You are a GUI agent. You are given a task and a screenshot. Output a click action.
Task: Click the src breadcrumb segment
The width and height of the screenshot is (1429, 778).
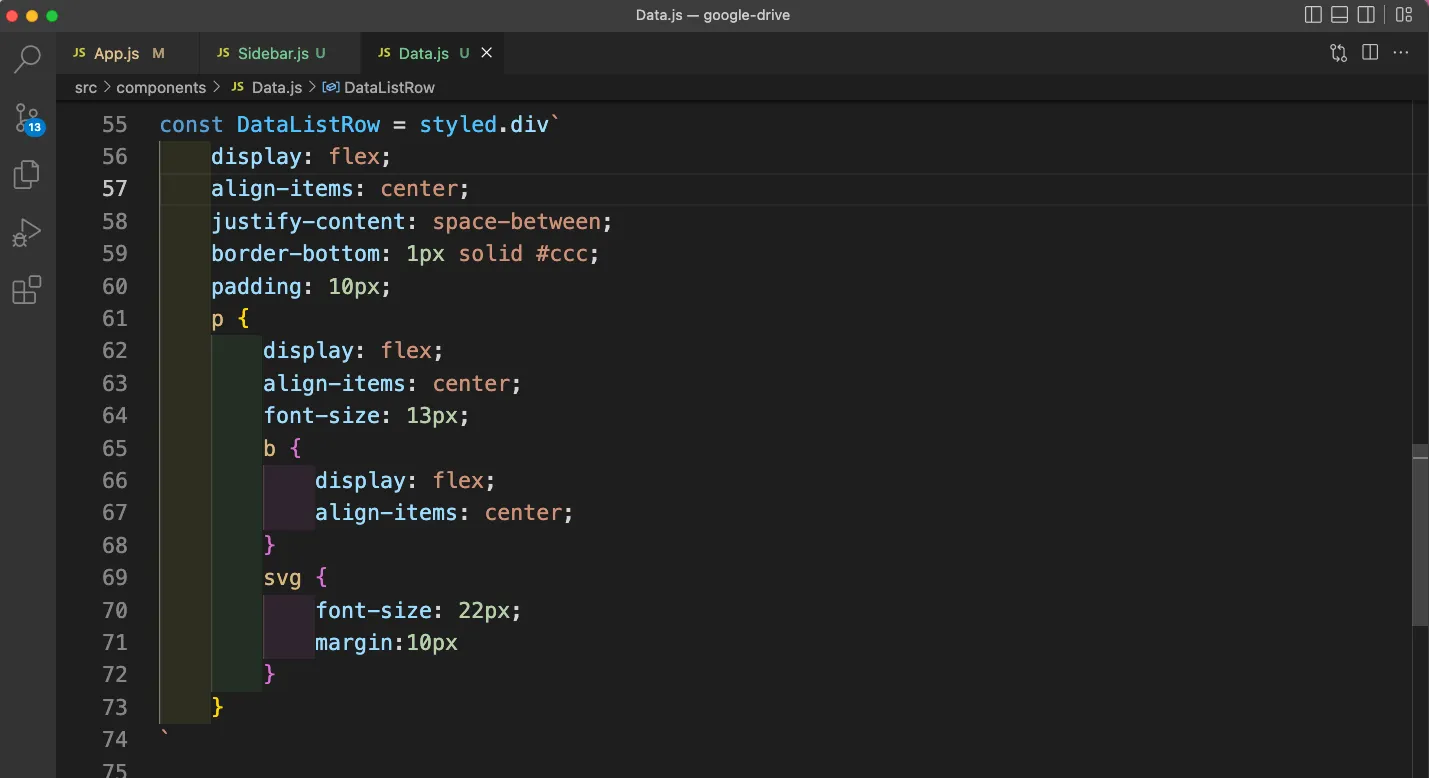point(86,88)
